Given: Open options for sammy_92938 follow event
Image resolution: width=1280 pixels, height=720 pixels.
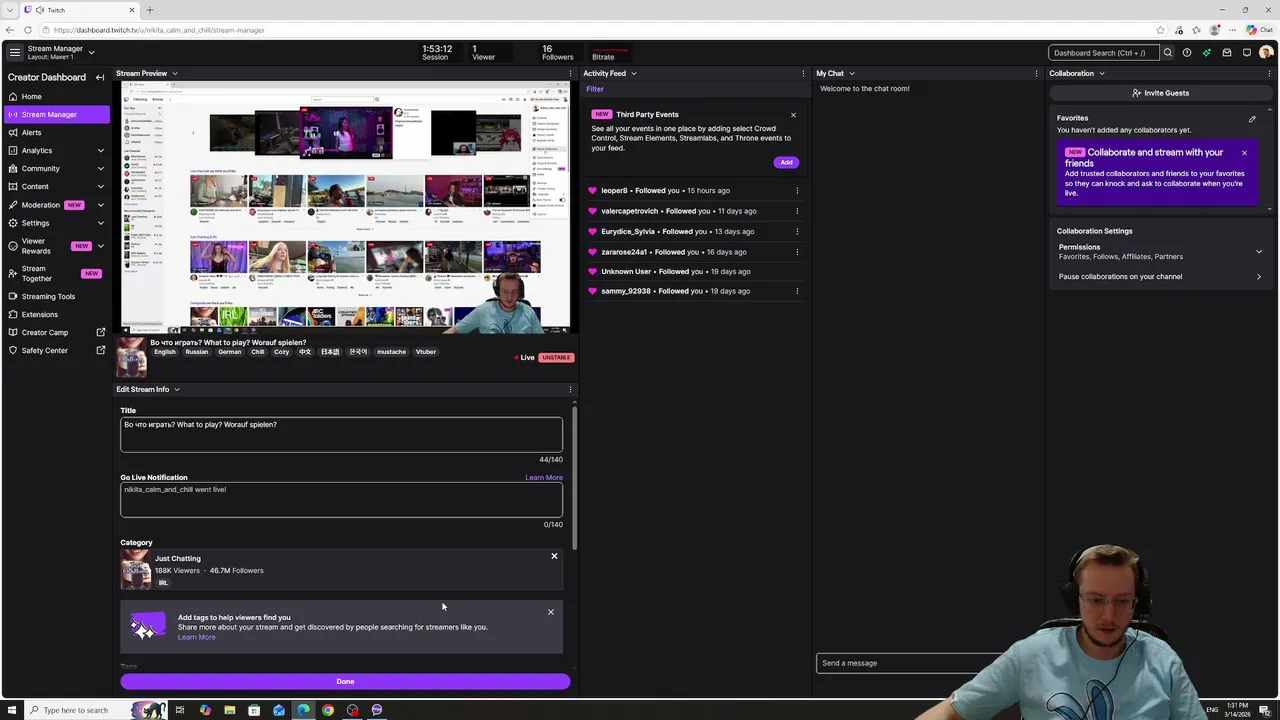Looking at the screenshot, I should point(797,291).
